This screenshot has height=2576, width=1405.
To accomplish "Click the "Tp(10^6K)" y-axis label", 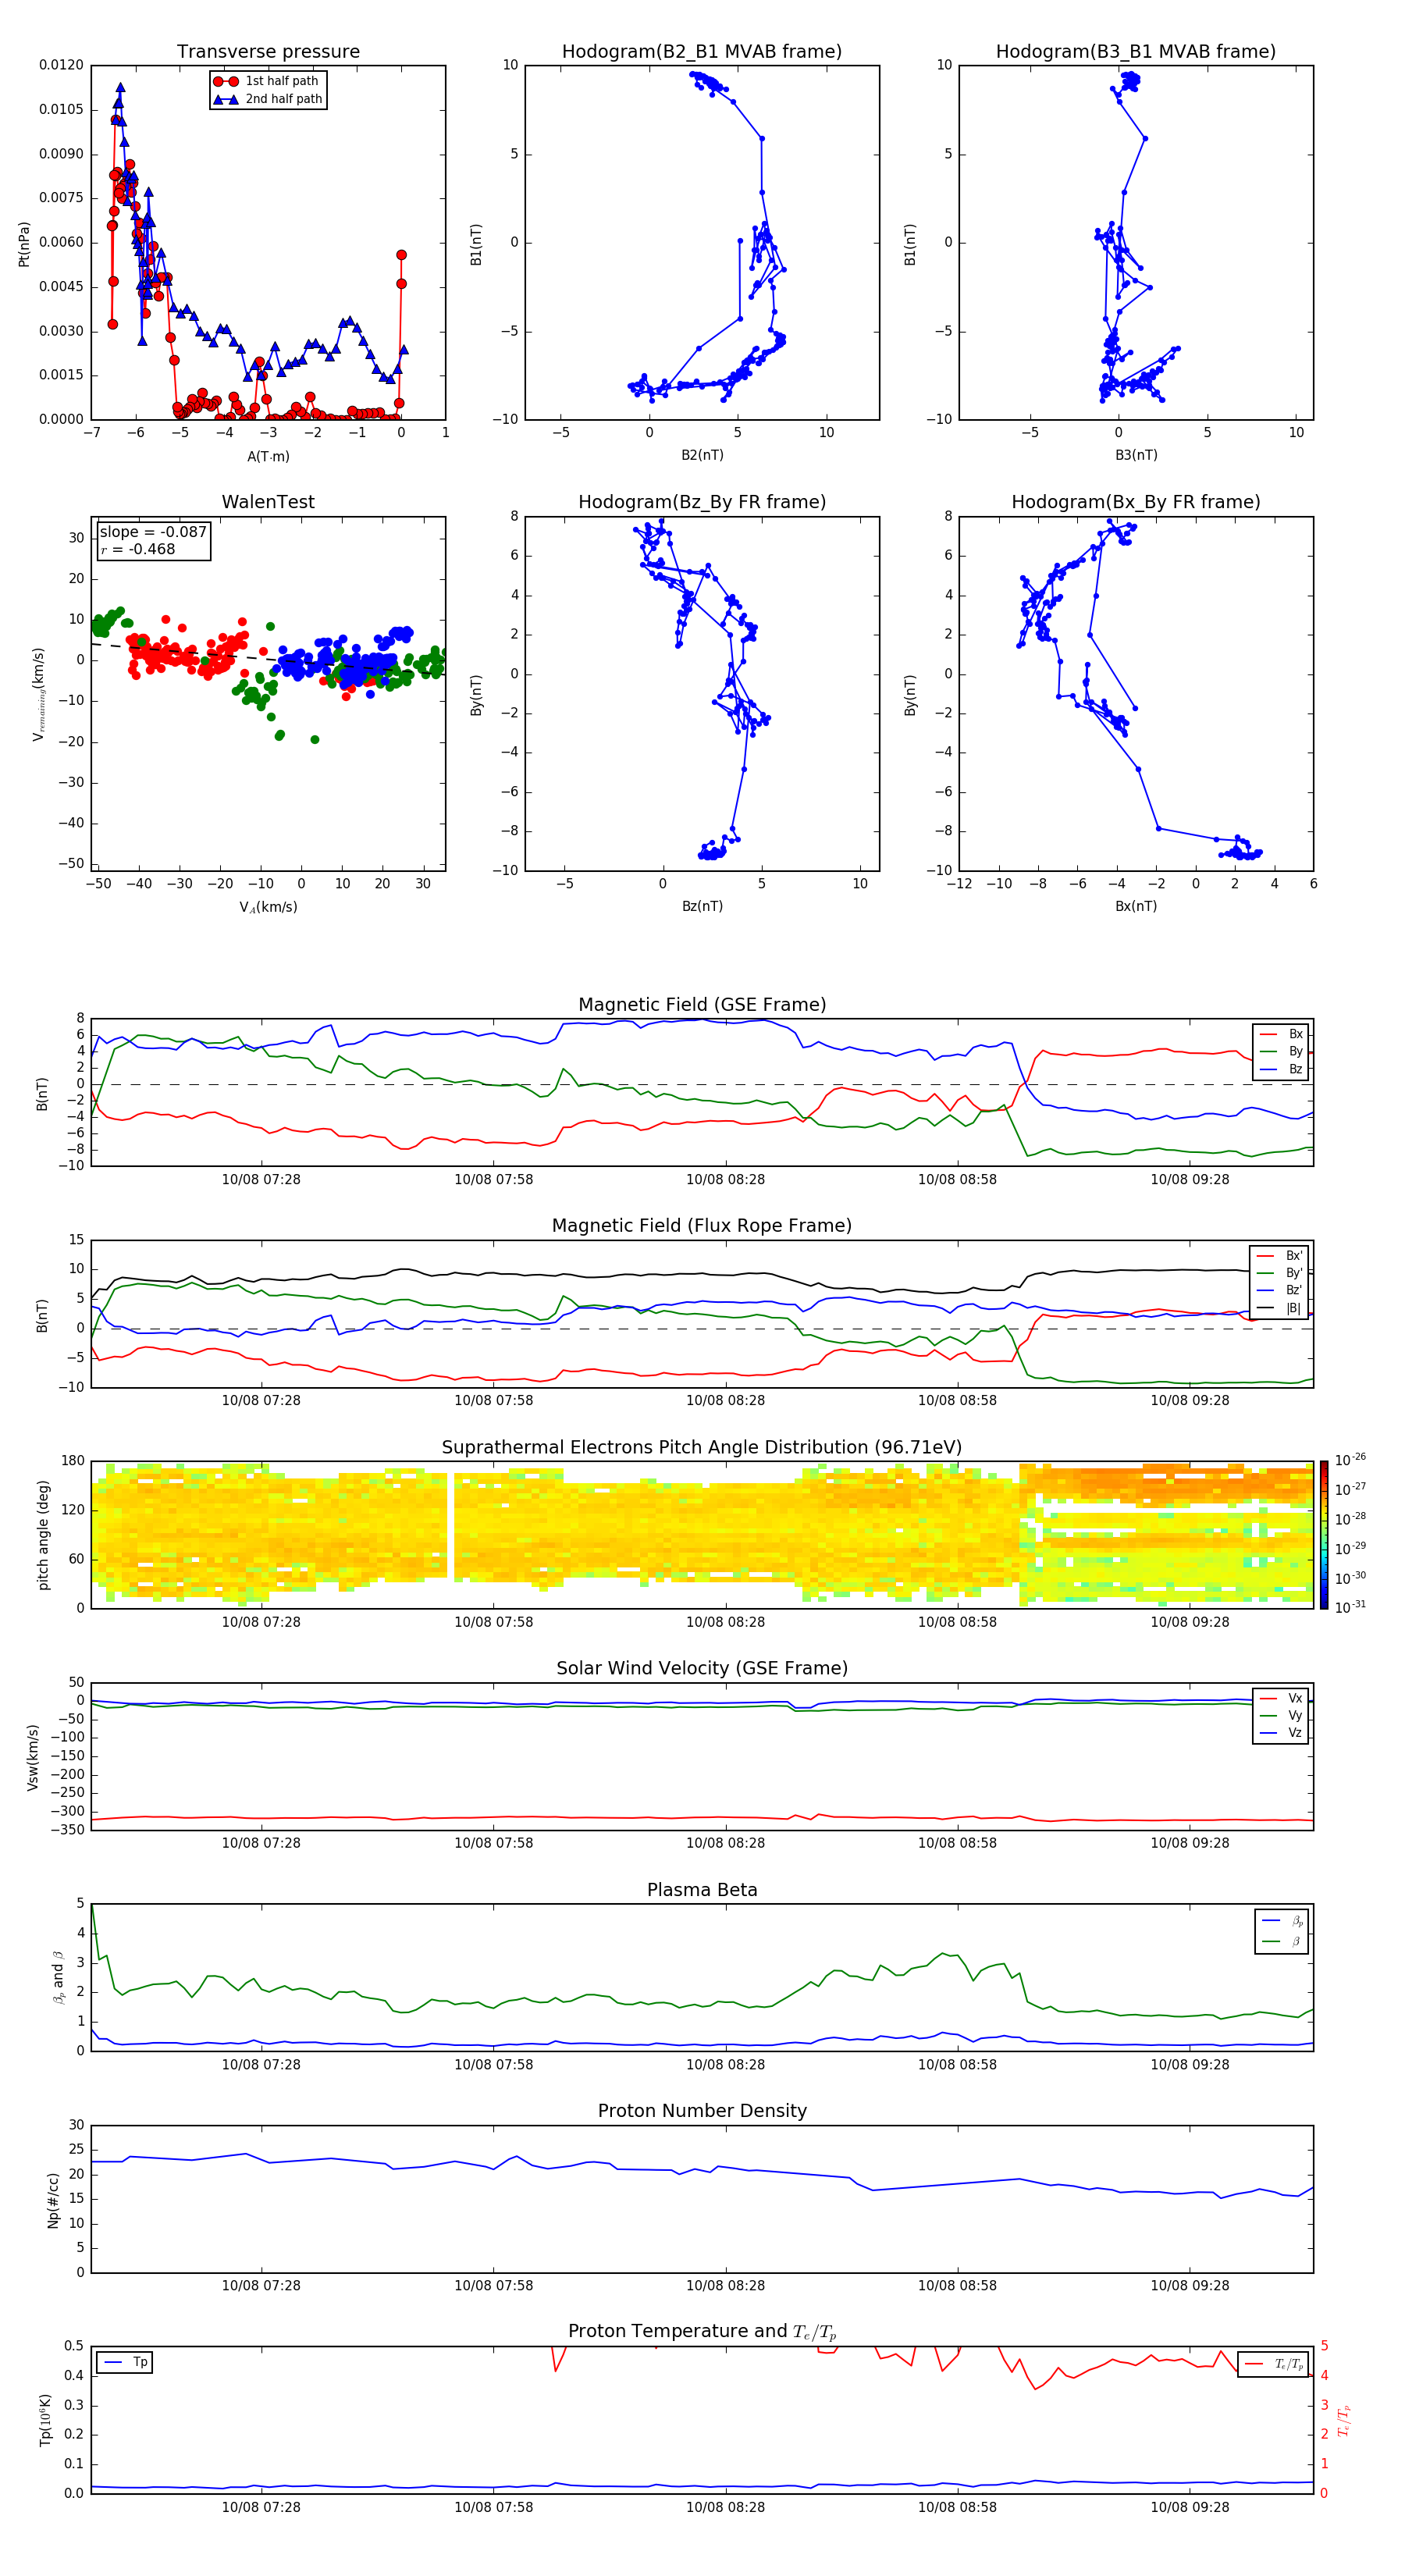I will point(45,2420).
